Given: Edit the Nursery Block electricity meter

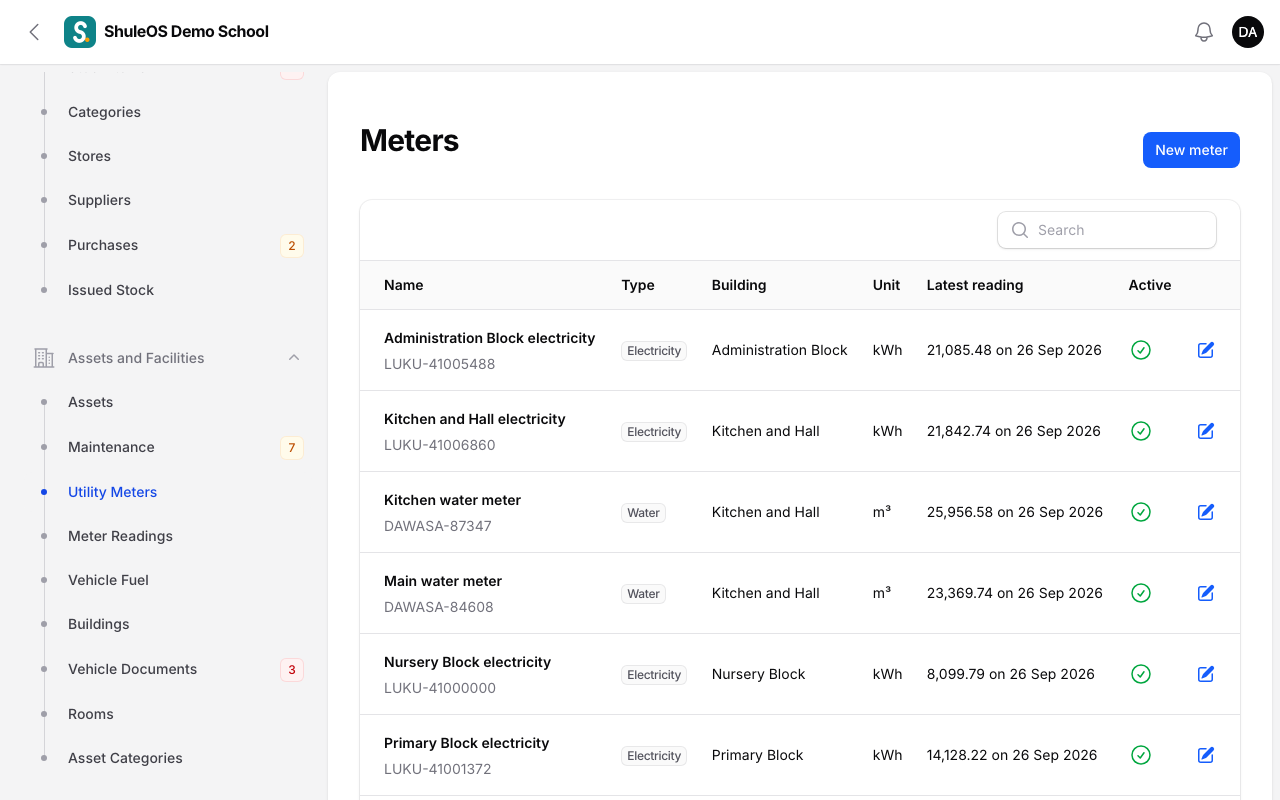Looking at the screenshot, I should click(x=1206, y=674).
